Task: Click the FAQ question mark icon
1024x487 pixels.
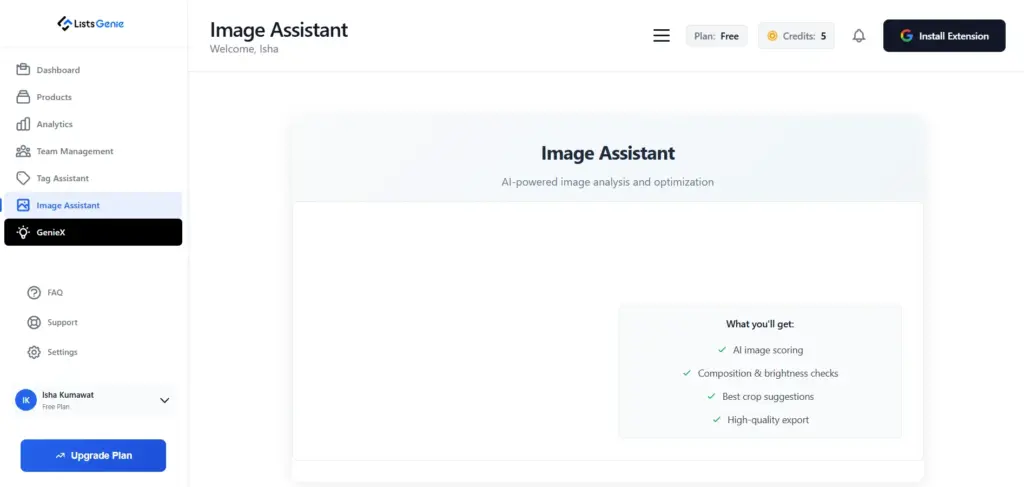Action: click(34, 292)
